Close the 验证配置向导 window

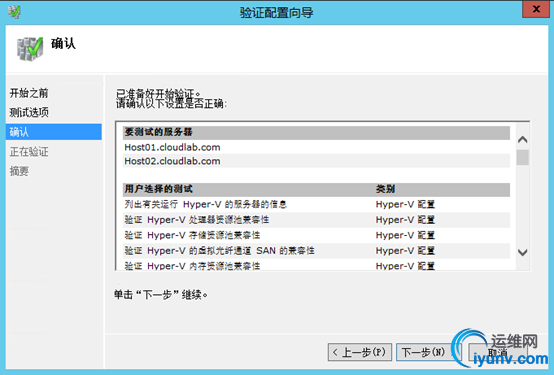(536, 9)
